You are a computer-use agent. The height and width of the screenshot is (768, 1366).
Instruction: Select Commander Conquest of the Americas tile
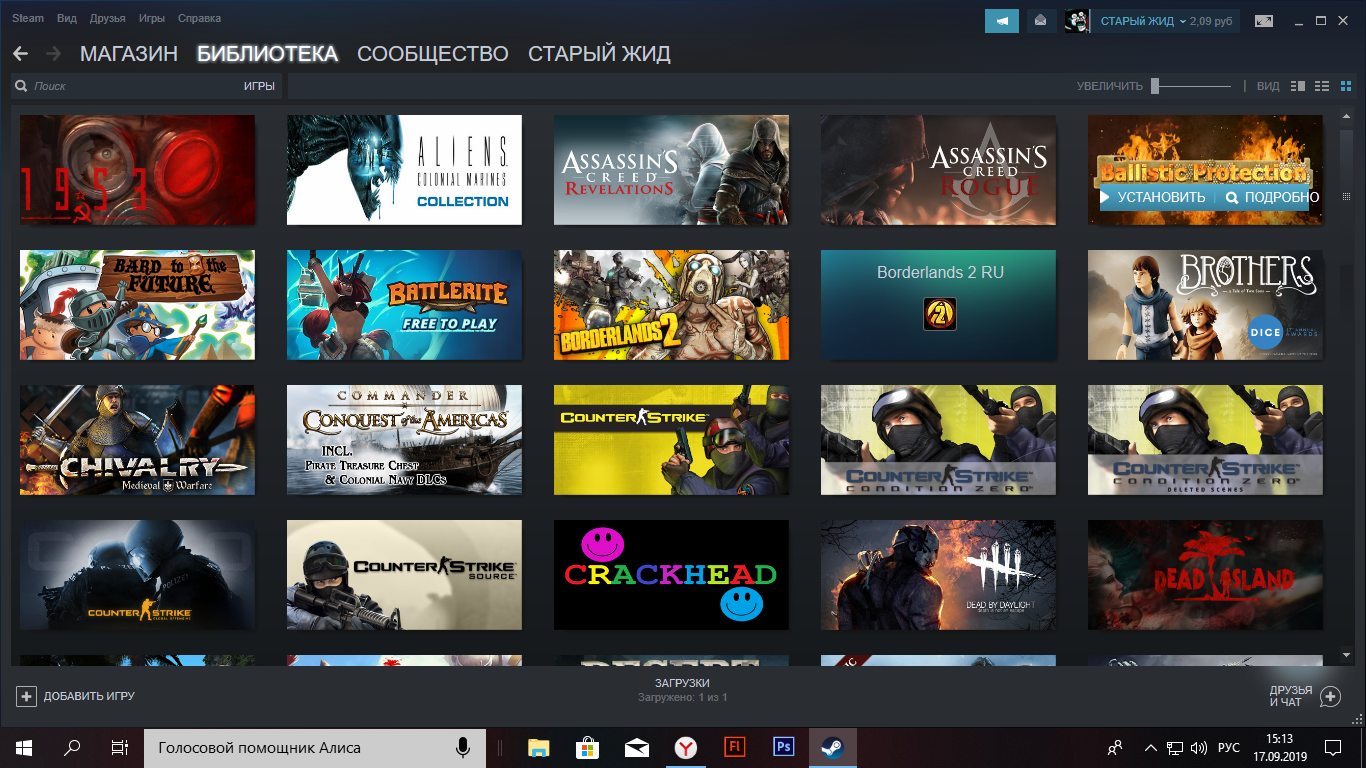[x=404, y=440]
